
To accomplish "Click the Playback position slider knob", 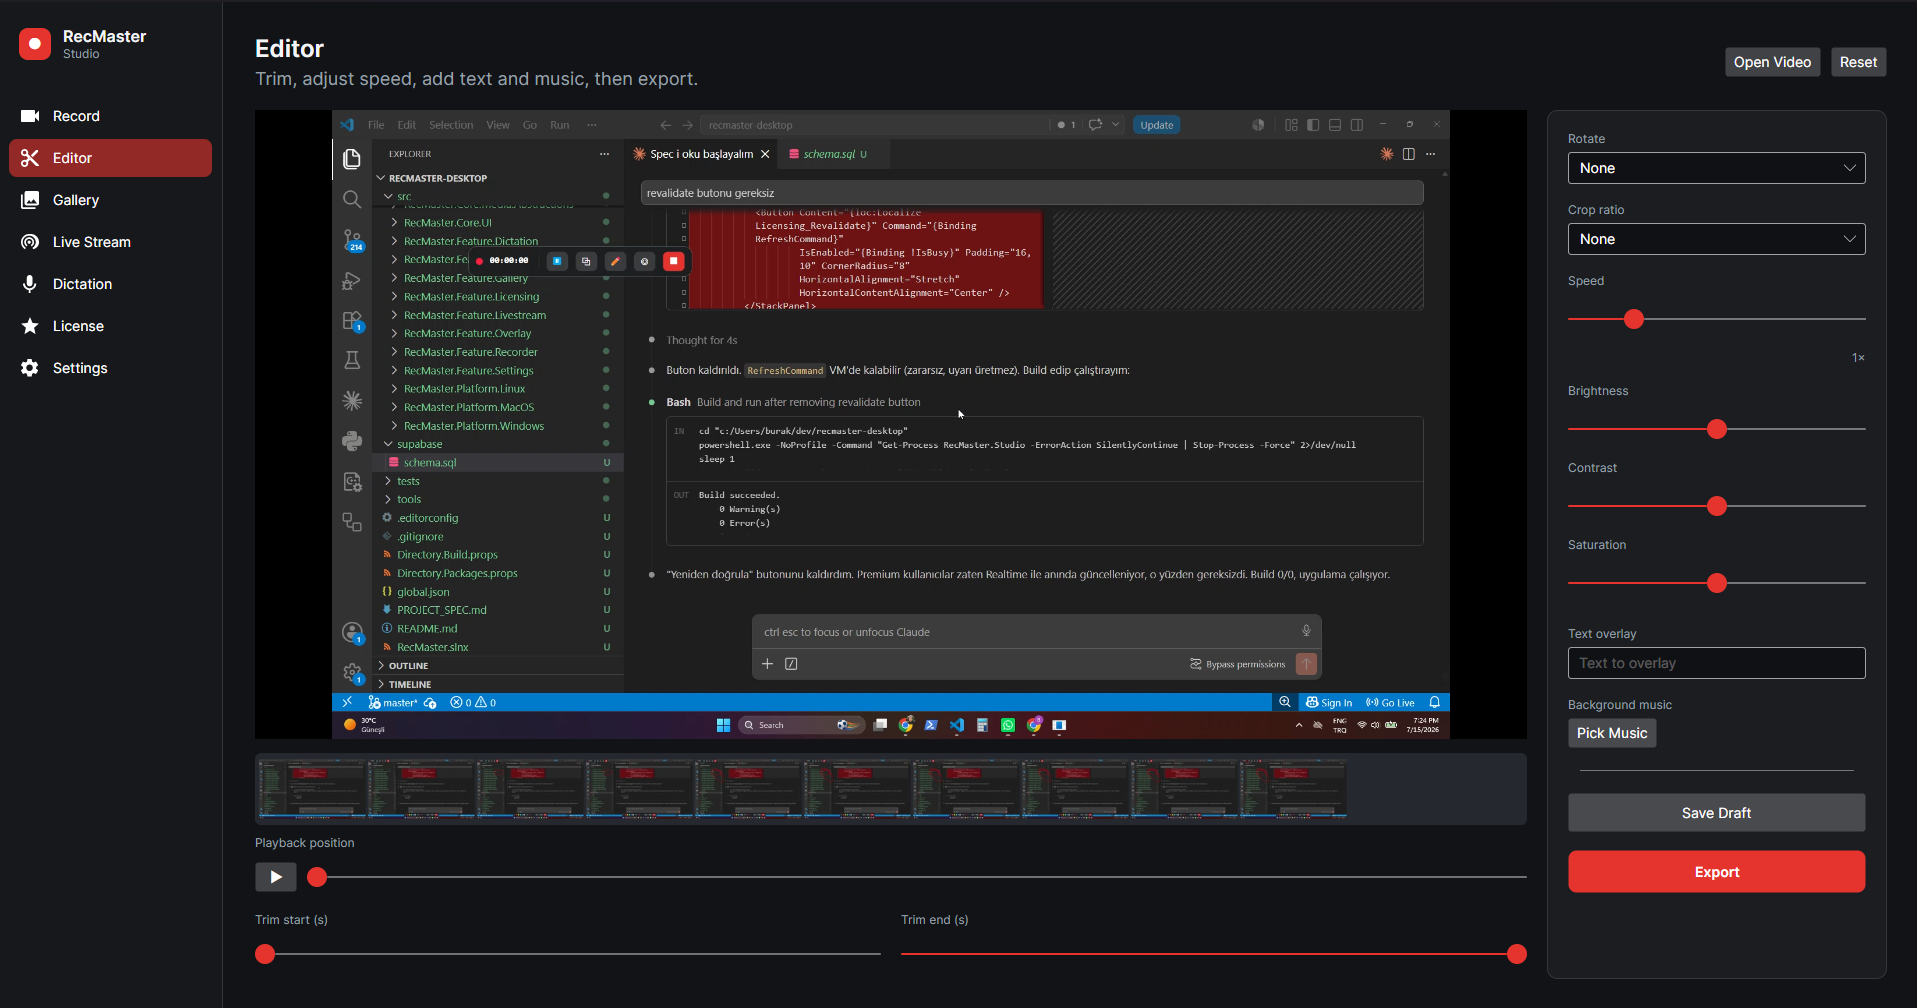I will [x=317, y=877].
